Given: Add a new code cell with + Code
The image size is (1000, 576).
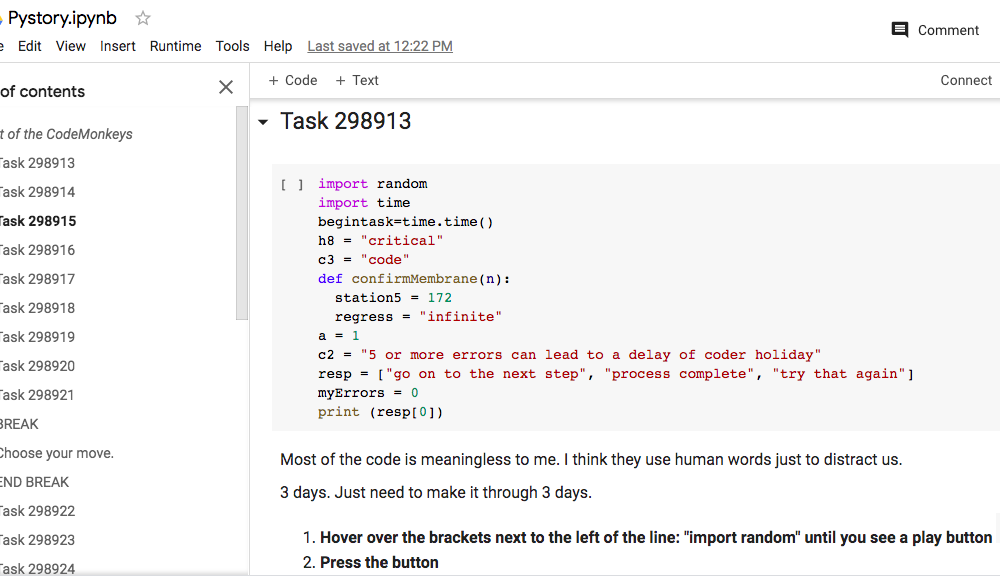Looking at the screenshot, I should pos(293,80).
